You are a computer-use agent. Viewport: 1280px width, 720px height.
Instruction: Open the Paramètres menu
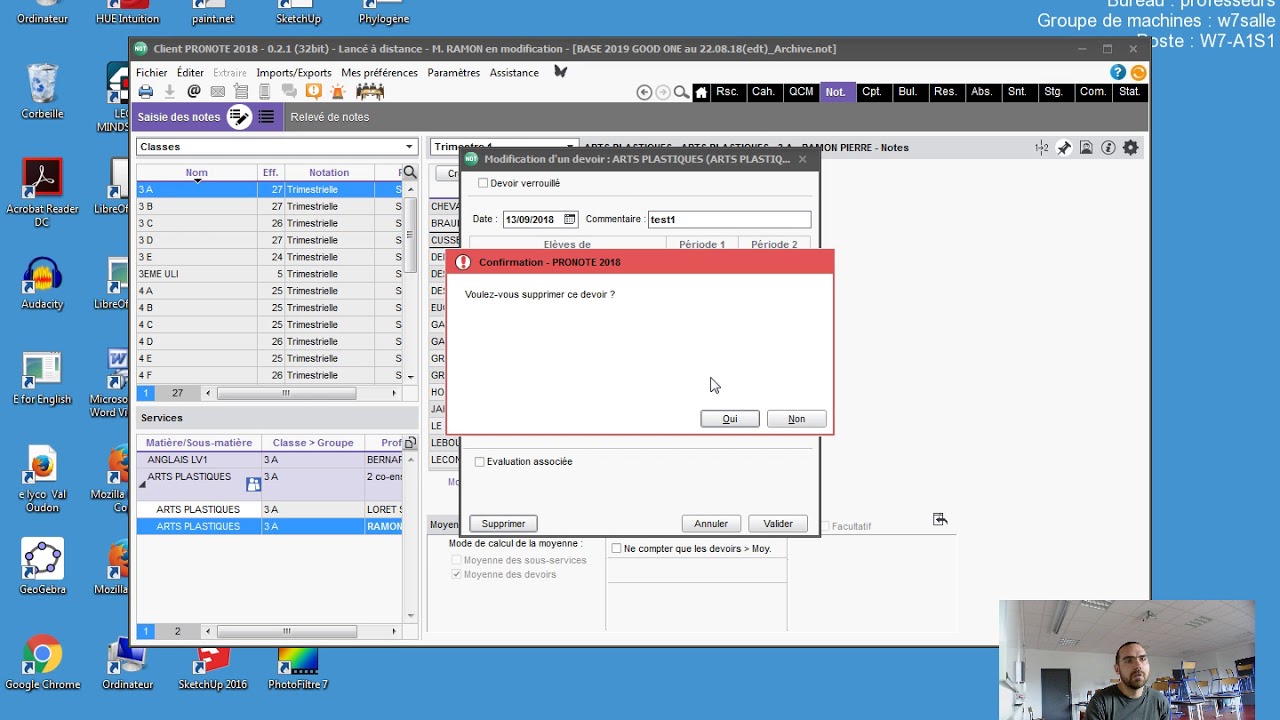point(453,72)
